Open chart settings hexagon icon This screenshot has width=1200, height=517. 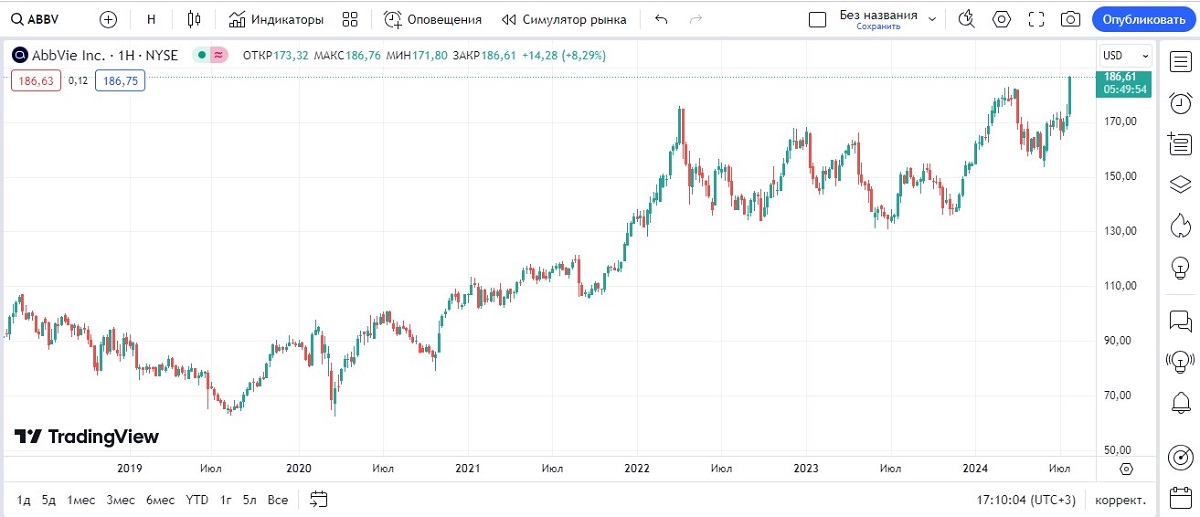(1001, 19)
